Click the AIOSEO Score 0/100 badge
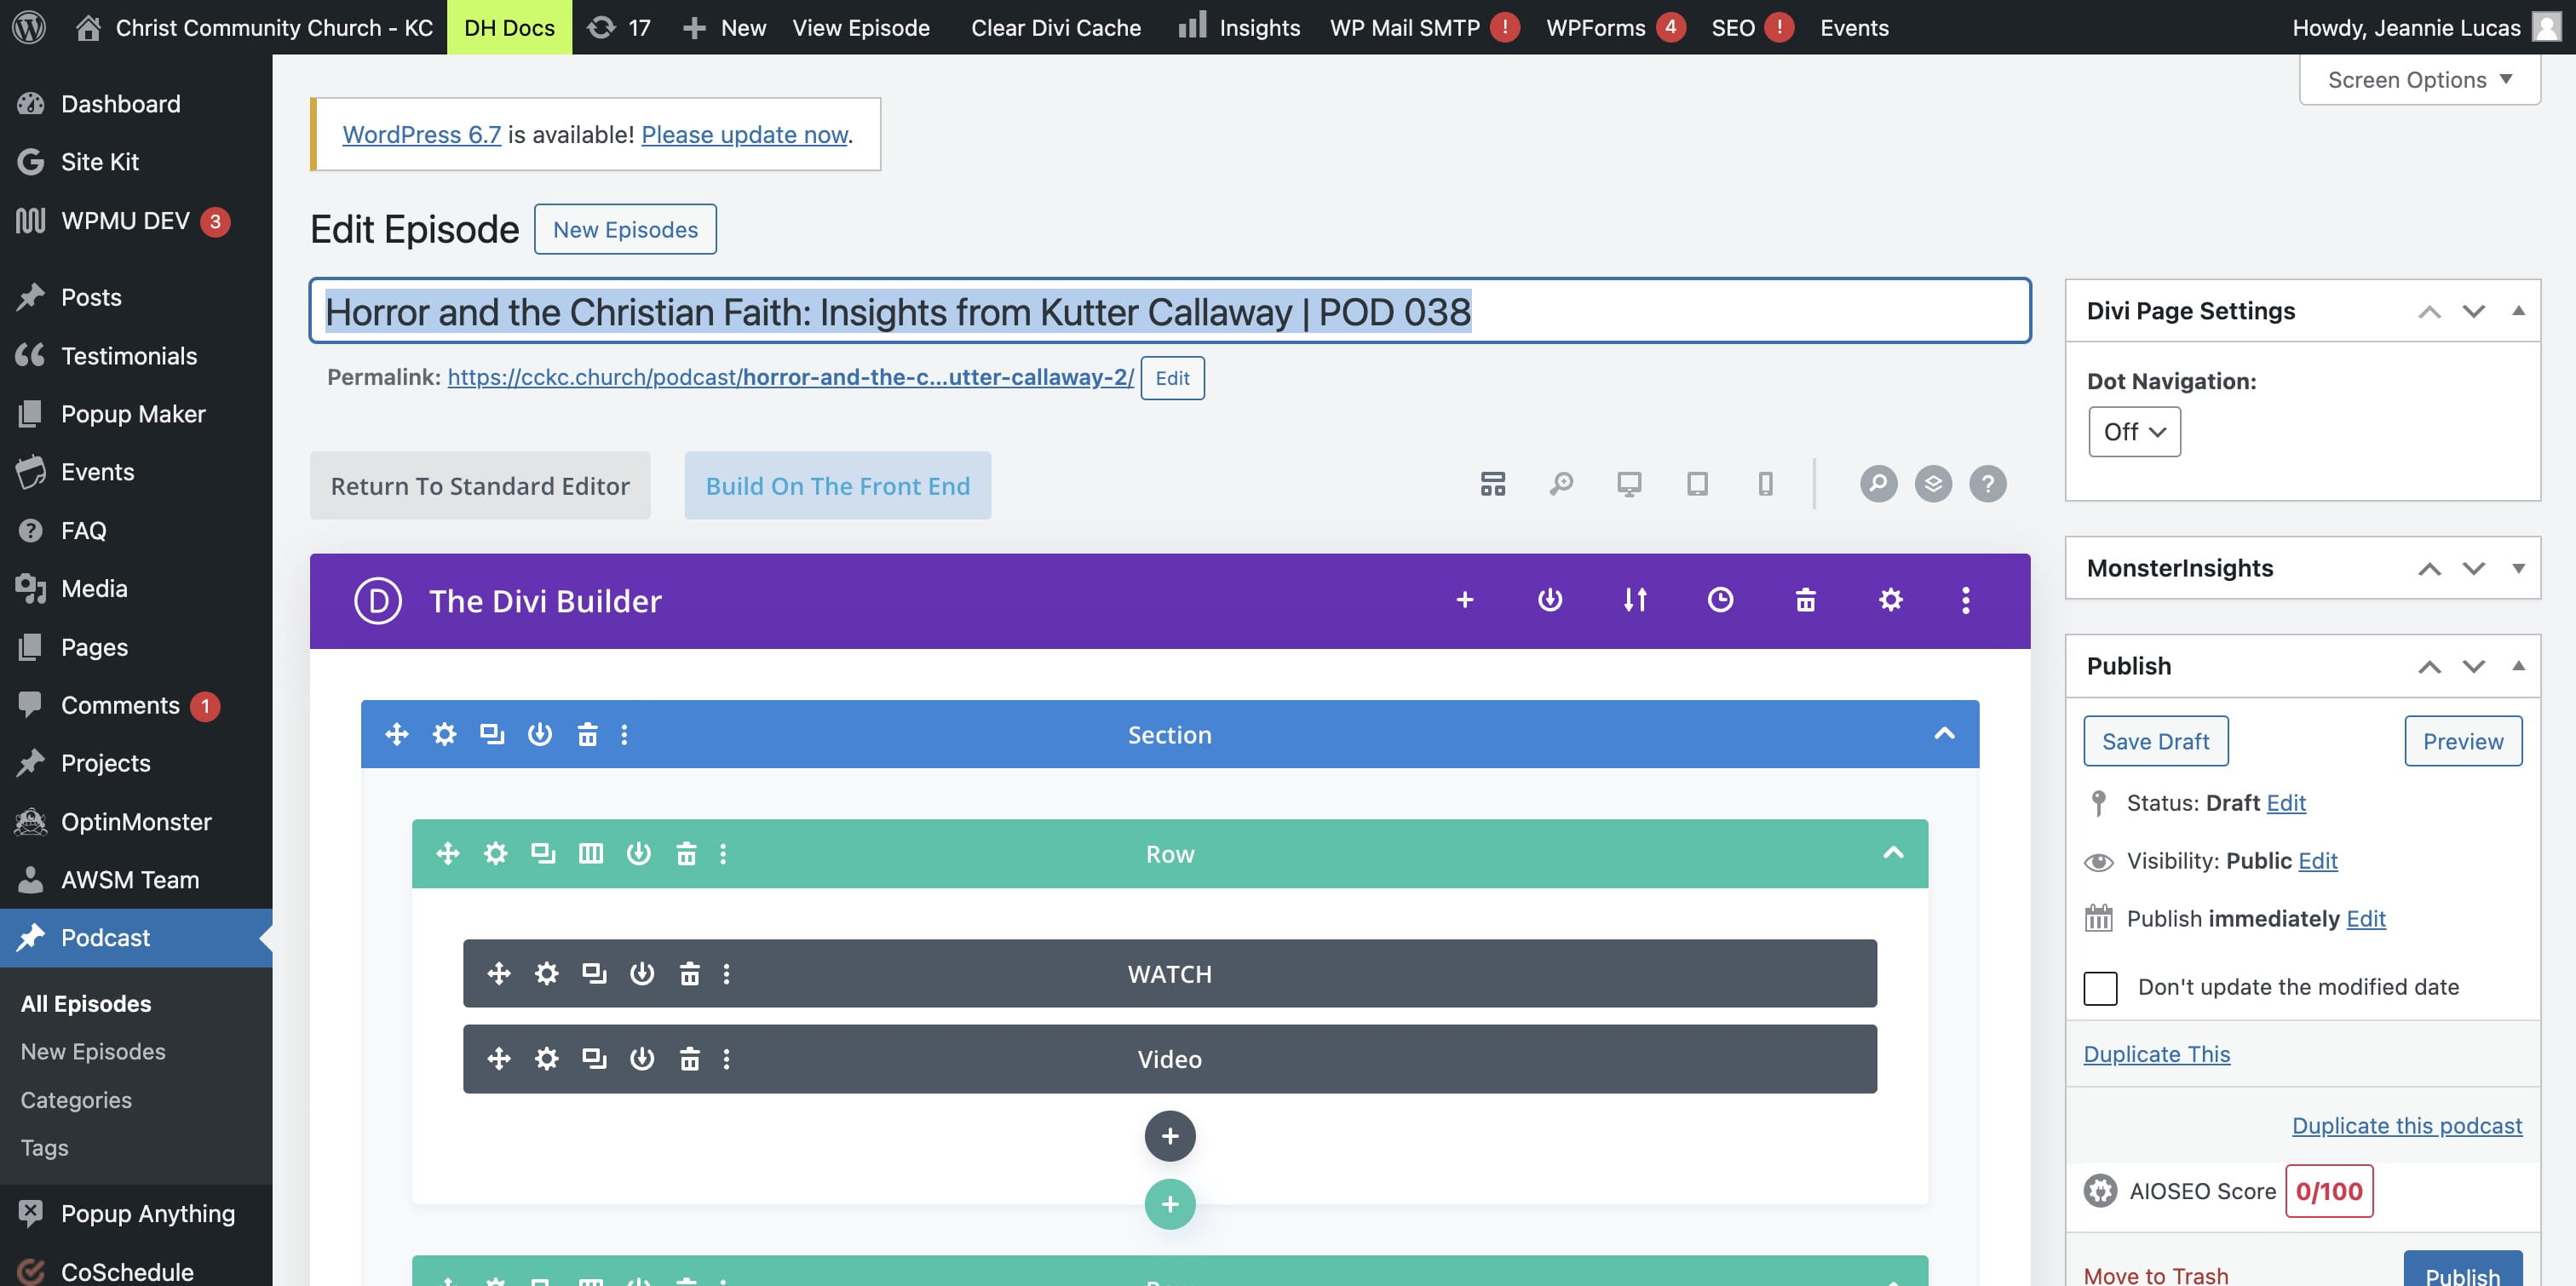 pyautogui.click(x=2329, y=1191)
